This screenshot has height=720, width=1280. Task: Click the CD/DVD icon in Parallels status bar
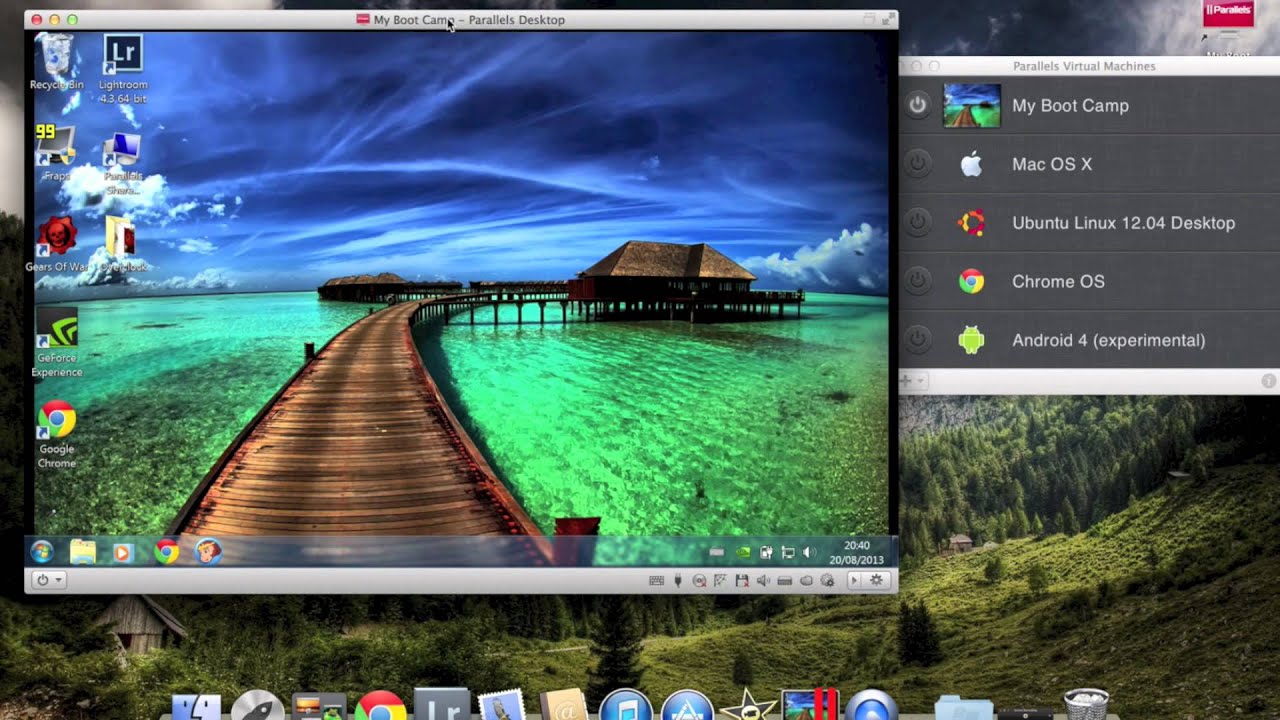pos(700,580)
